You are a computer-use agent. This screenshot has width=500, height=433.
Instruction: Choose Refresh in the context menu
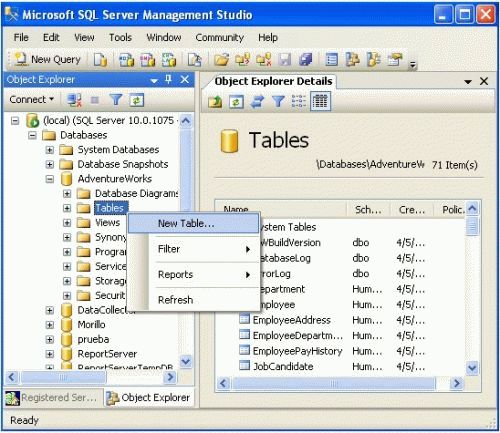click(204, 300)
